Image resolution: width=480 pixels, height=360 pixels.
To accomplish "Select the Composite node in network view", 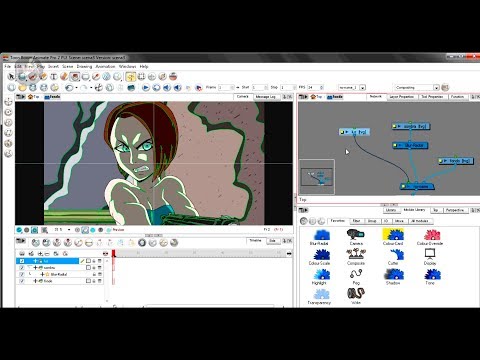I will tap(418, 186).
